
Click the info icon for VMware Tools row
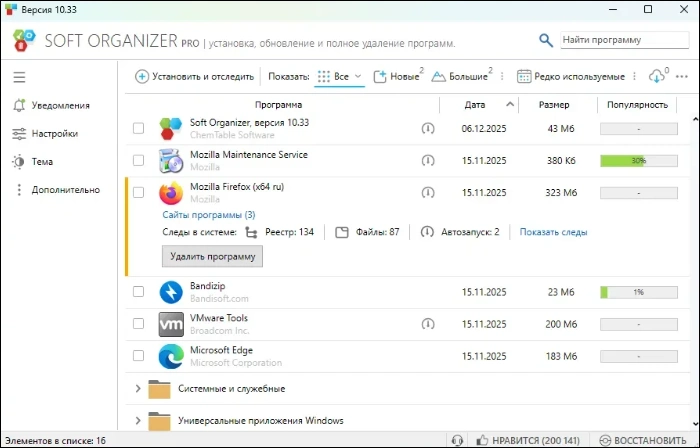[428, 324]
